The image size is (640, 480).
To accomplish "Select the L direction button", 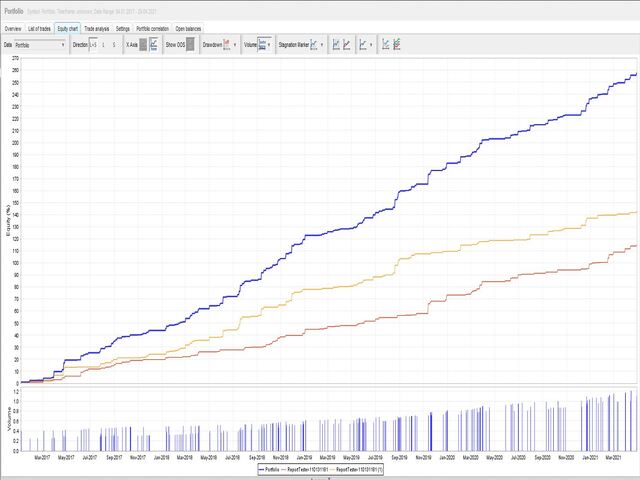I will coord(104,44).
